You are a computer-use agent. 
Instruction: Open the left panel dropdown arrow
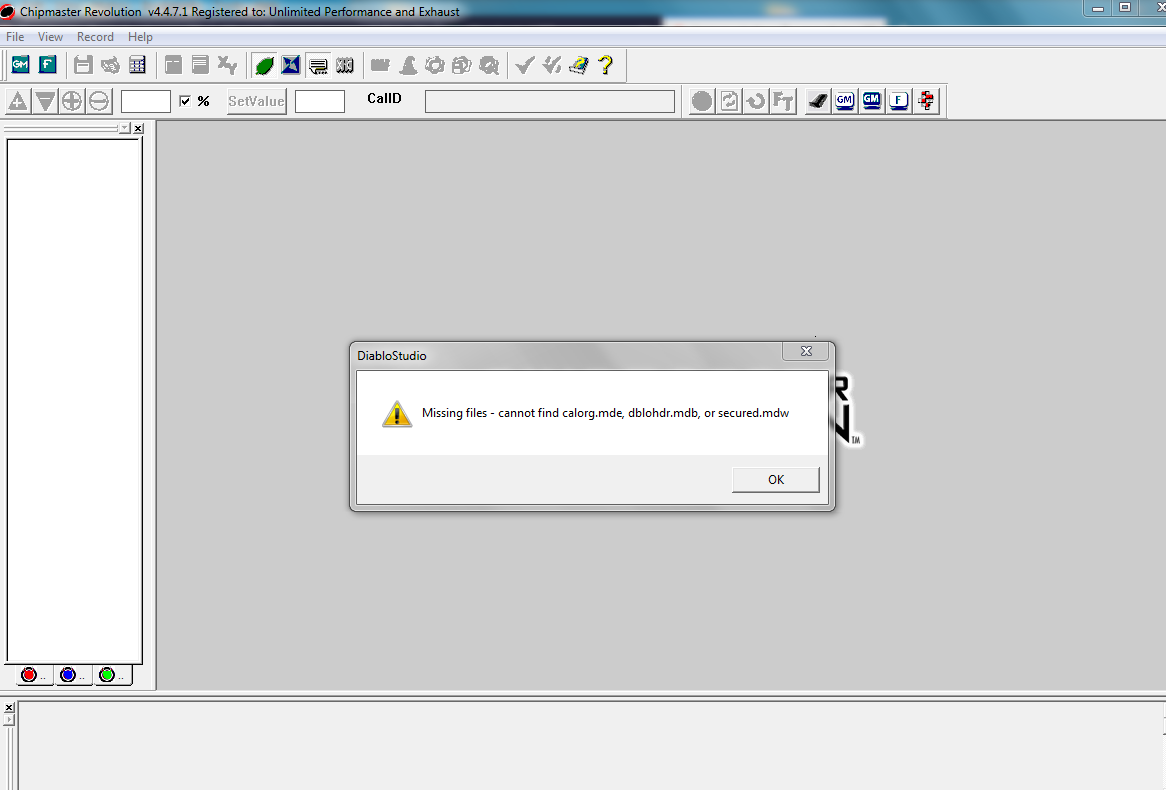pyautogui.click(x=124, y=129)
